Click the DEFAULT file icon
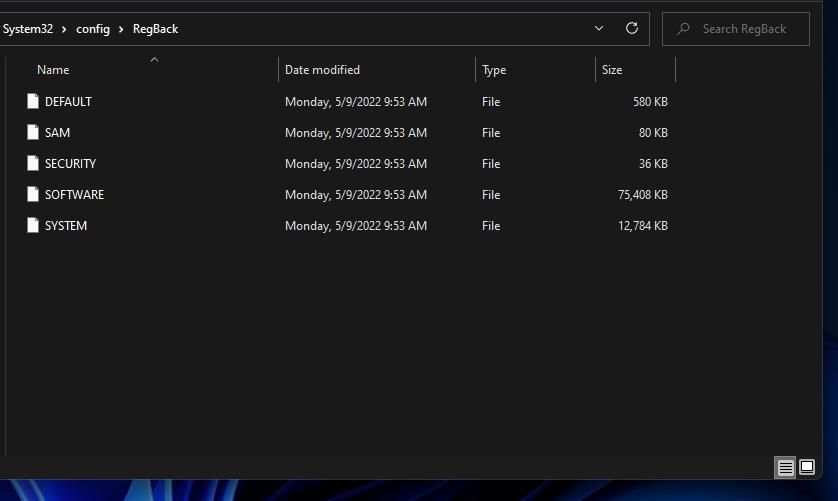Viewport: 838px width, 501px height. tap(33, 101)
